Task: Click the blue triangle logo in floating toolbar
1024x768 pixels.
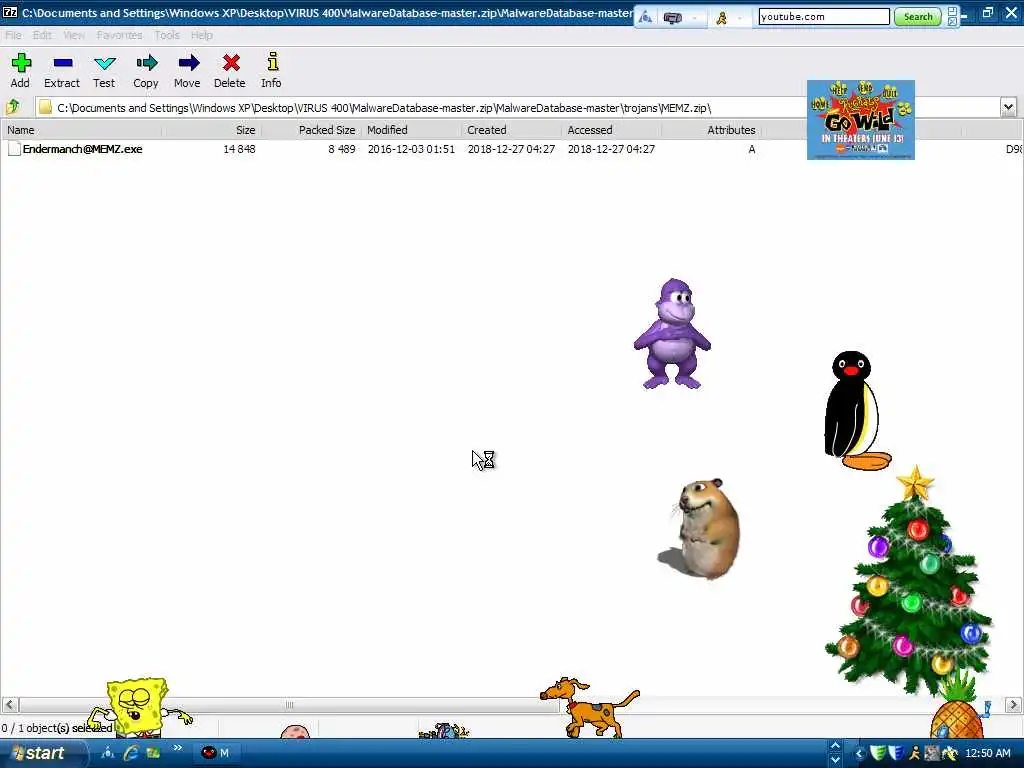Action: (x=645, y=17)
